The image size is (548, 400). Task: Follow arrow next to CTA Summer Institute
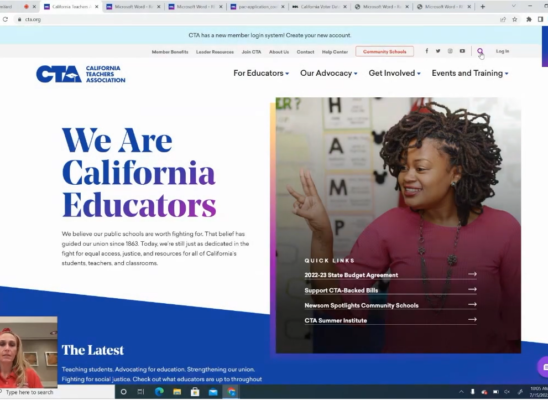473,320
